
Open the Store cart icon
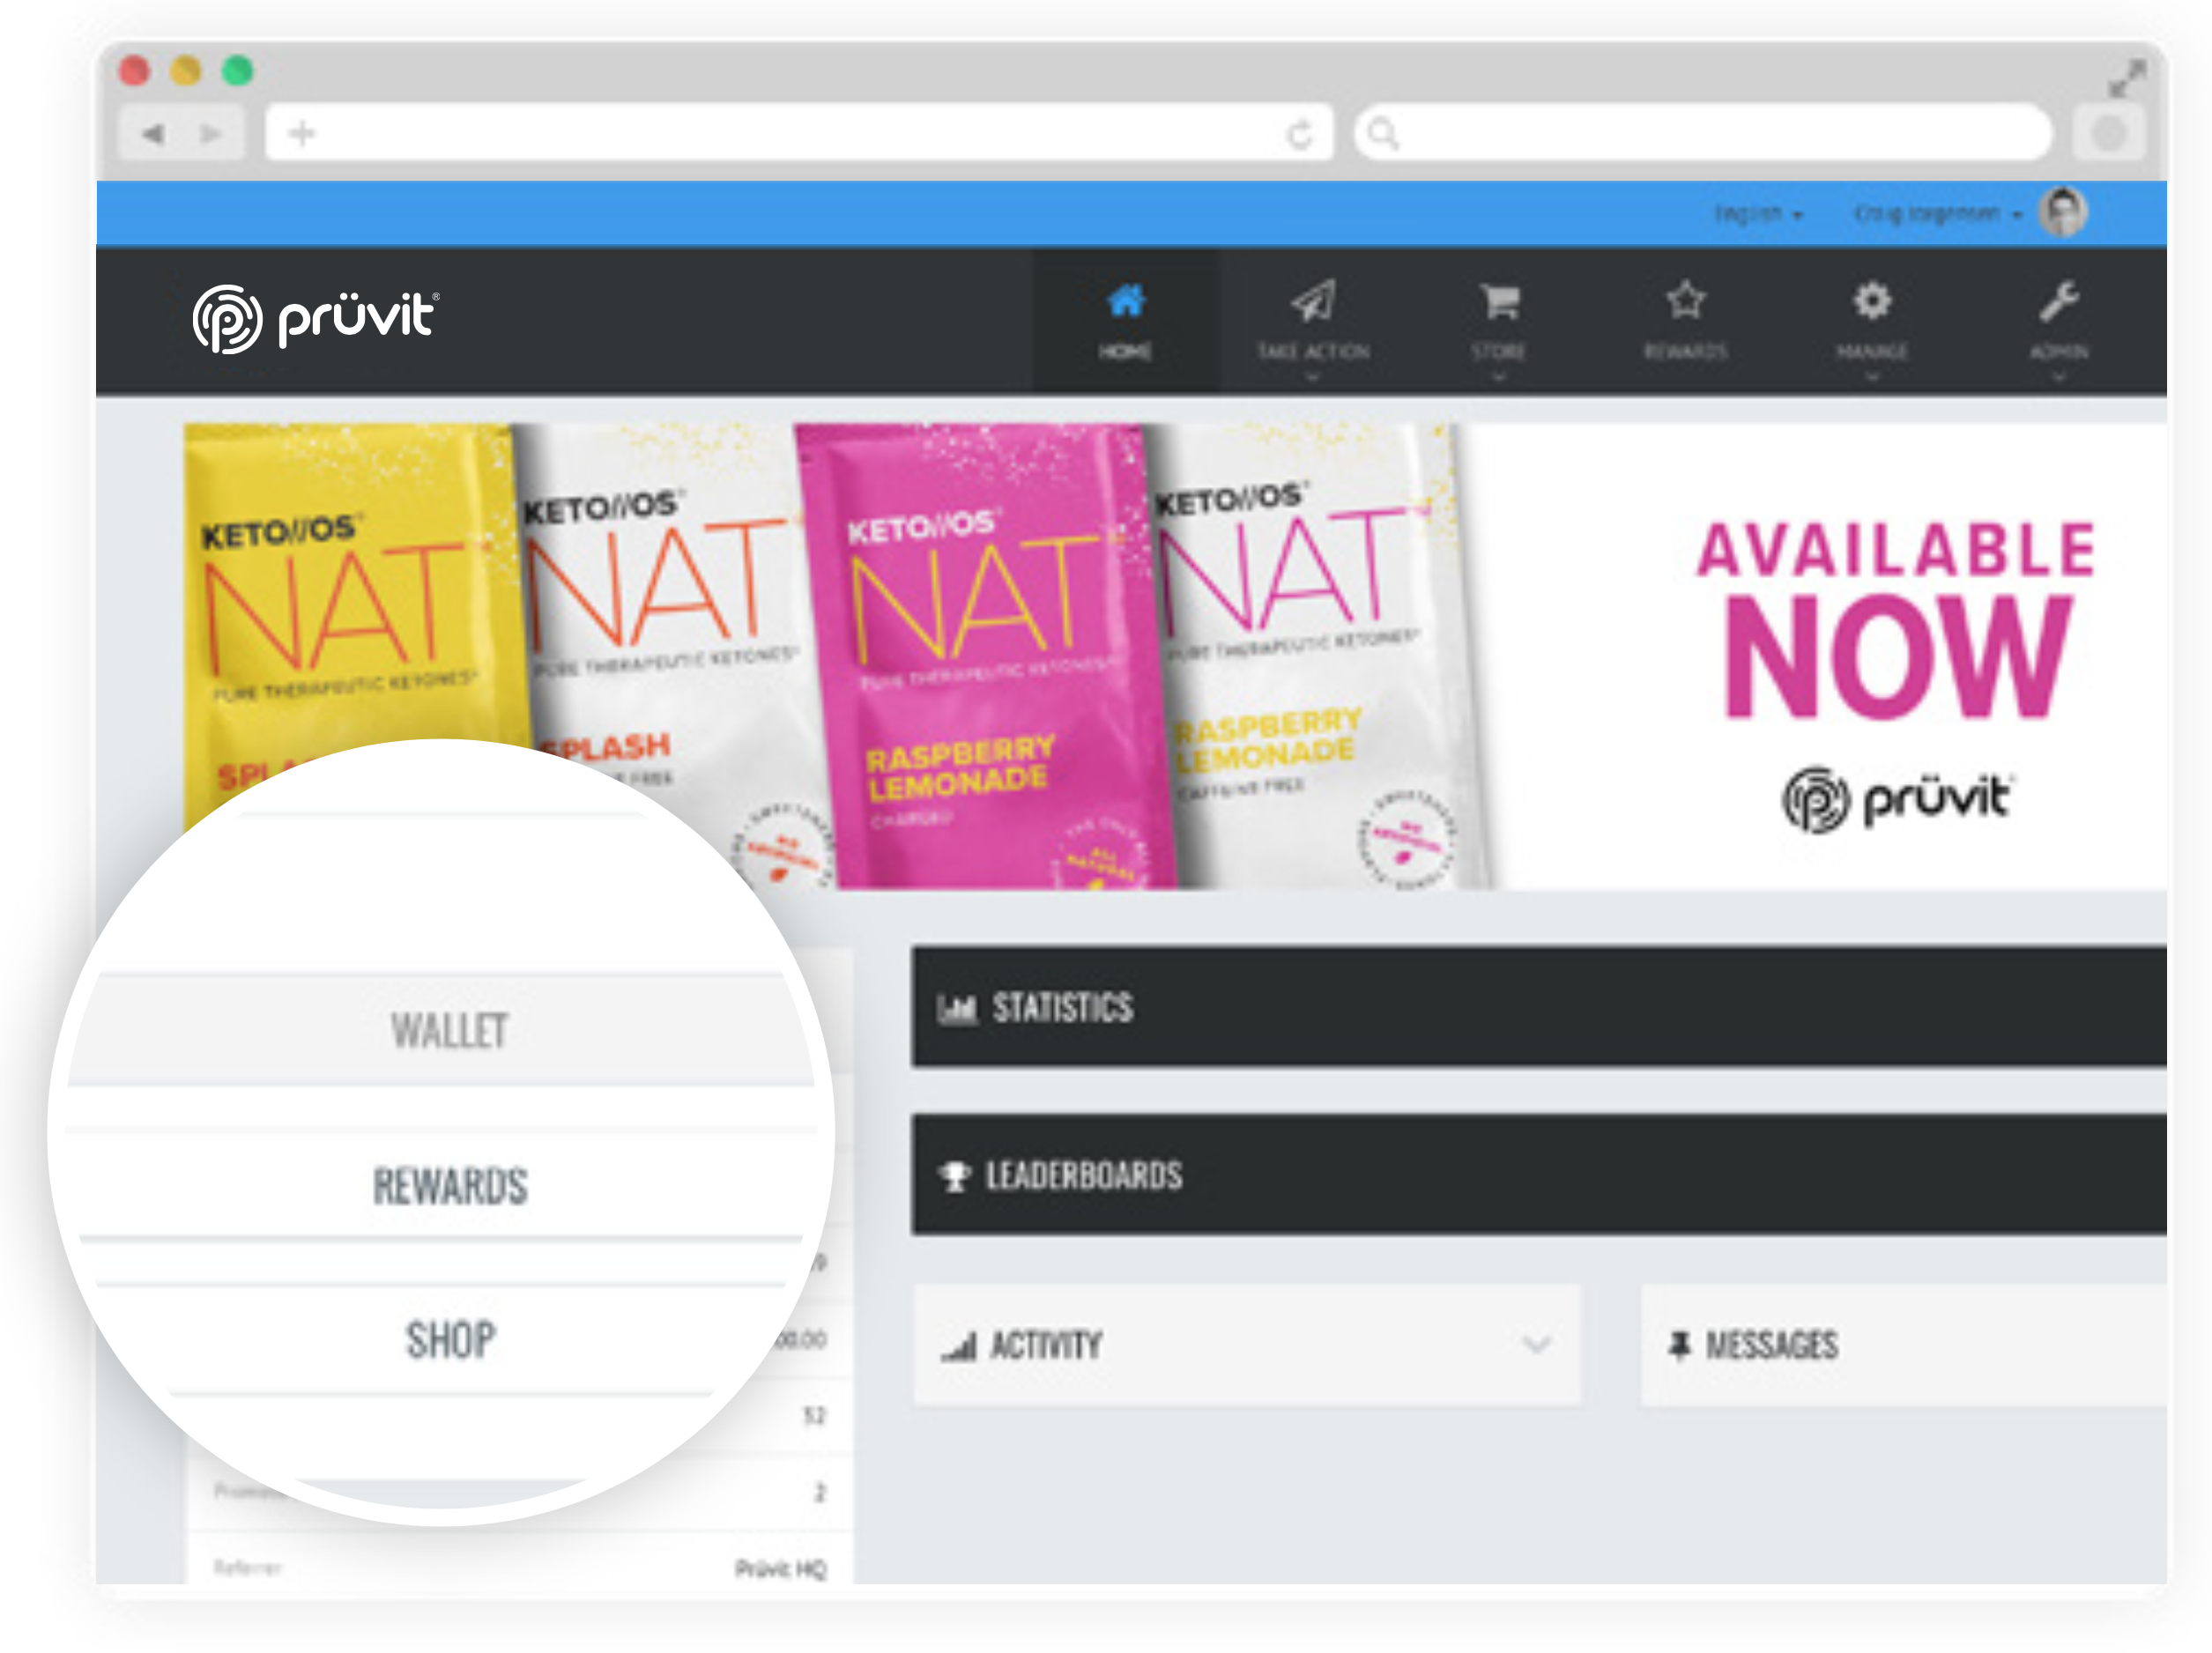(x=1499, y=300)
